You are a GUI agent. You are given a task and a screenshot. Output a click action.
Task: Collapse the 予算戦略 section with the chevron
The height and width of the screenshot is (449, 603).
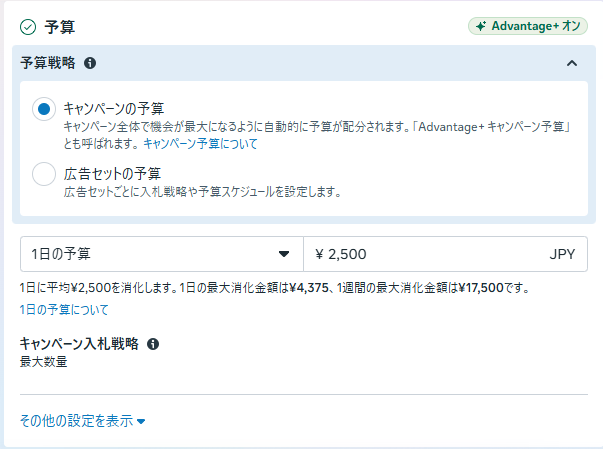(x=571, y=63)
